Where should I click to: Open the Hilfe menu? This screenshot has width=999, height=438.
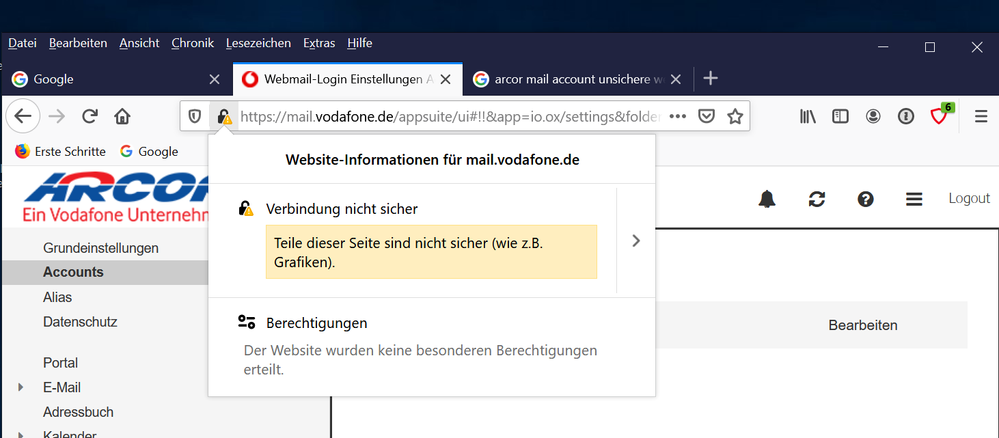coord(359,43)
